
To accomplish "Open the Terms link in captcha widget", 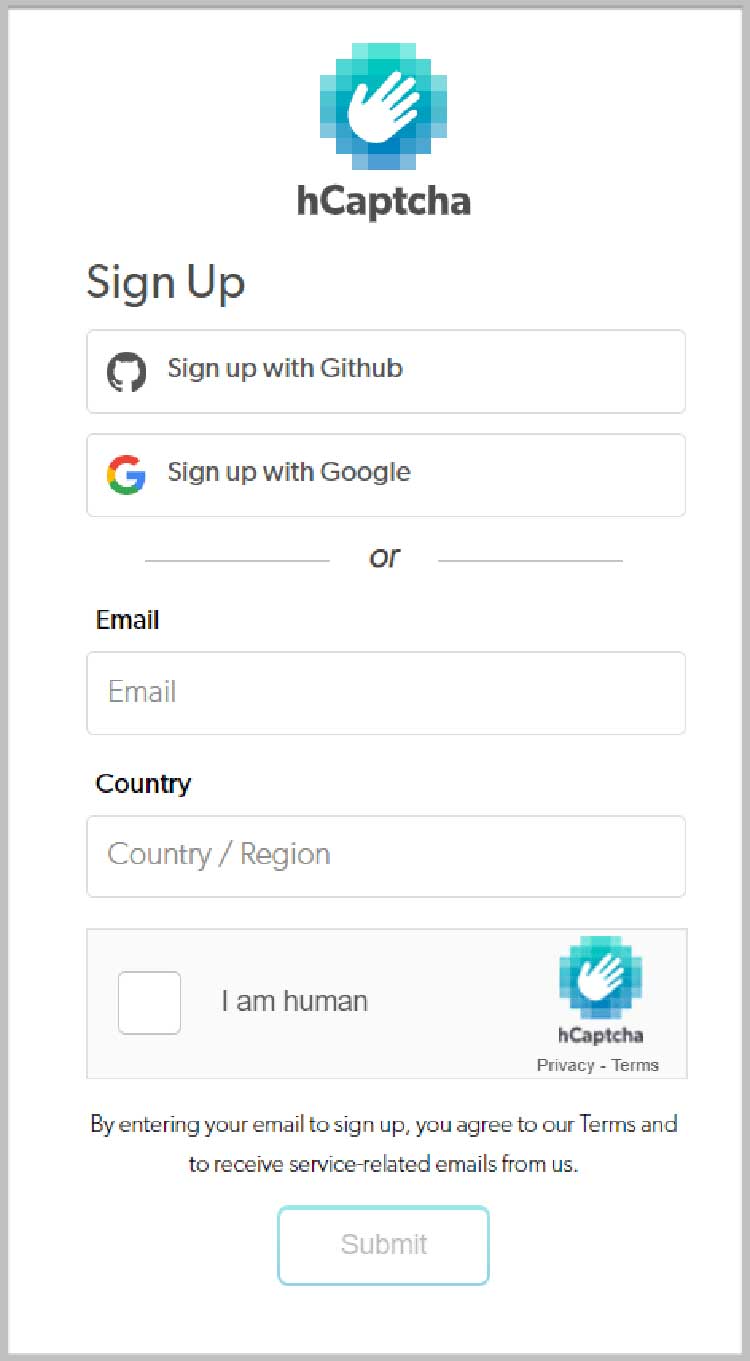I will click(x=635, y=1065).
